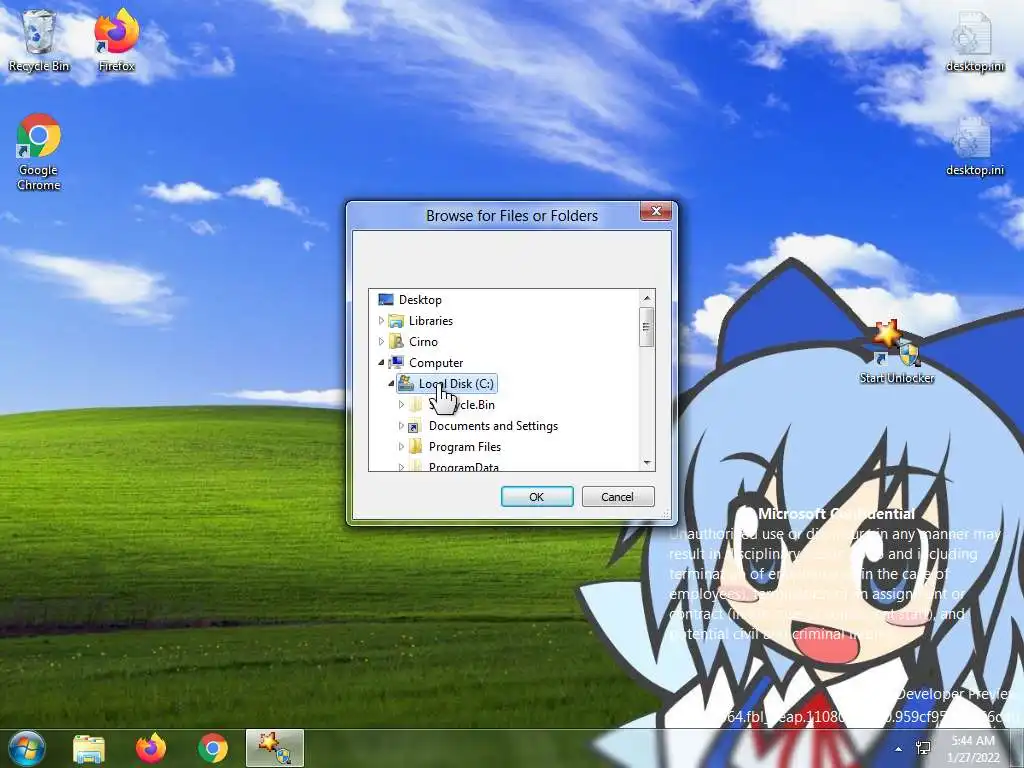Viewport: 1024px width, 768px height.
Task: Select the Program Files folder
Action: coord(464,447)
